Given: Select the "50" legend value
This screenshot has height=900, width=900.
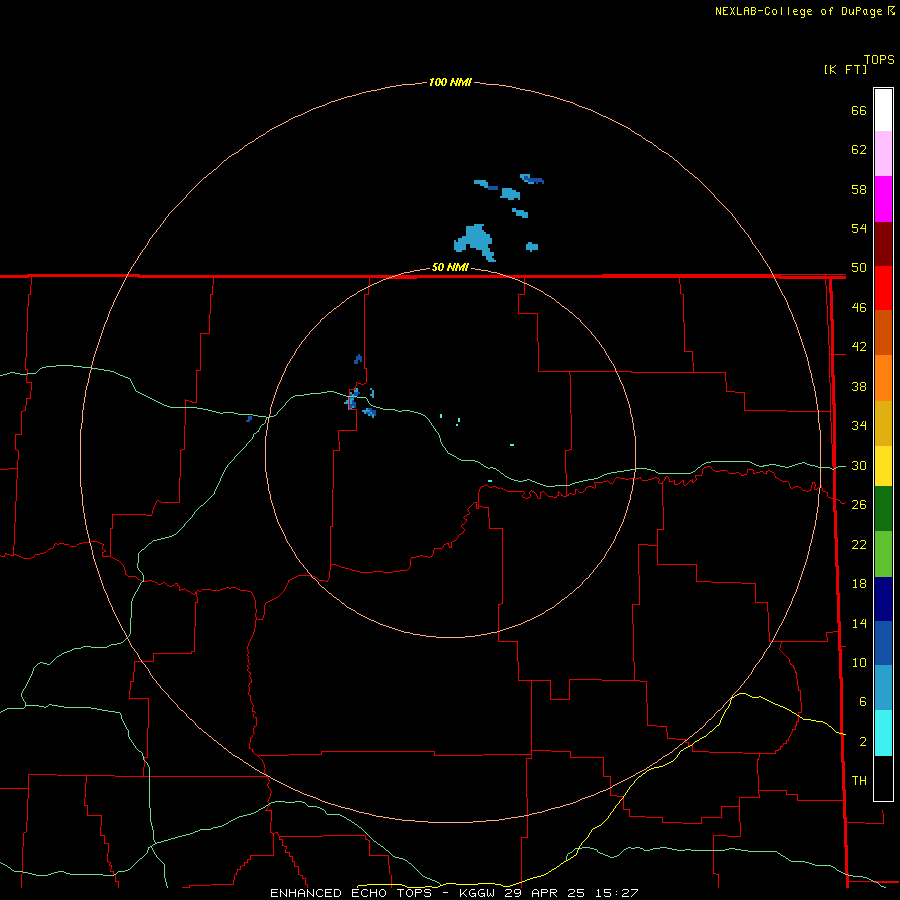Looking at the screenshot, I should [859, 268].
